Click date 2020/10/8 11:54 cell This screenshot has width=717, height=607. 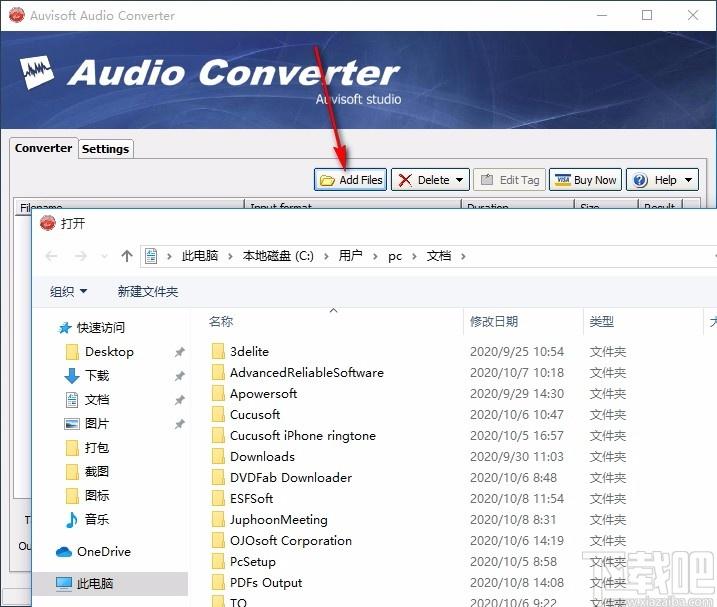tap(517, 499)
